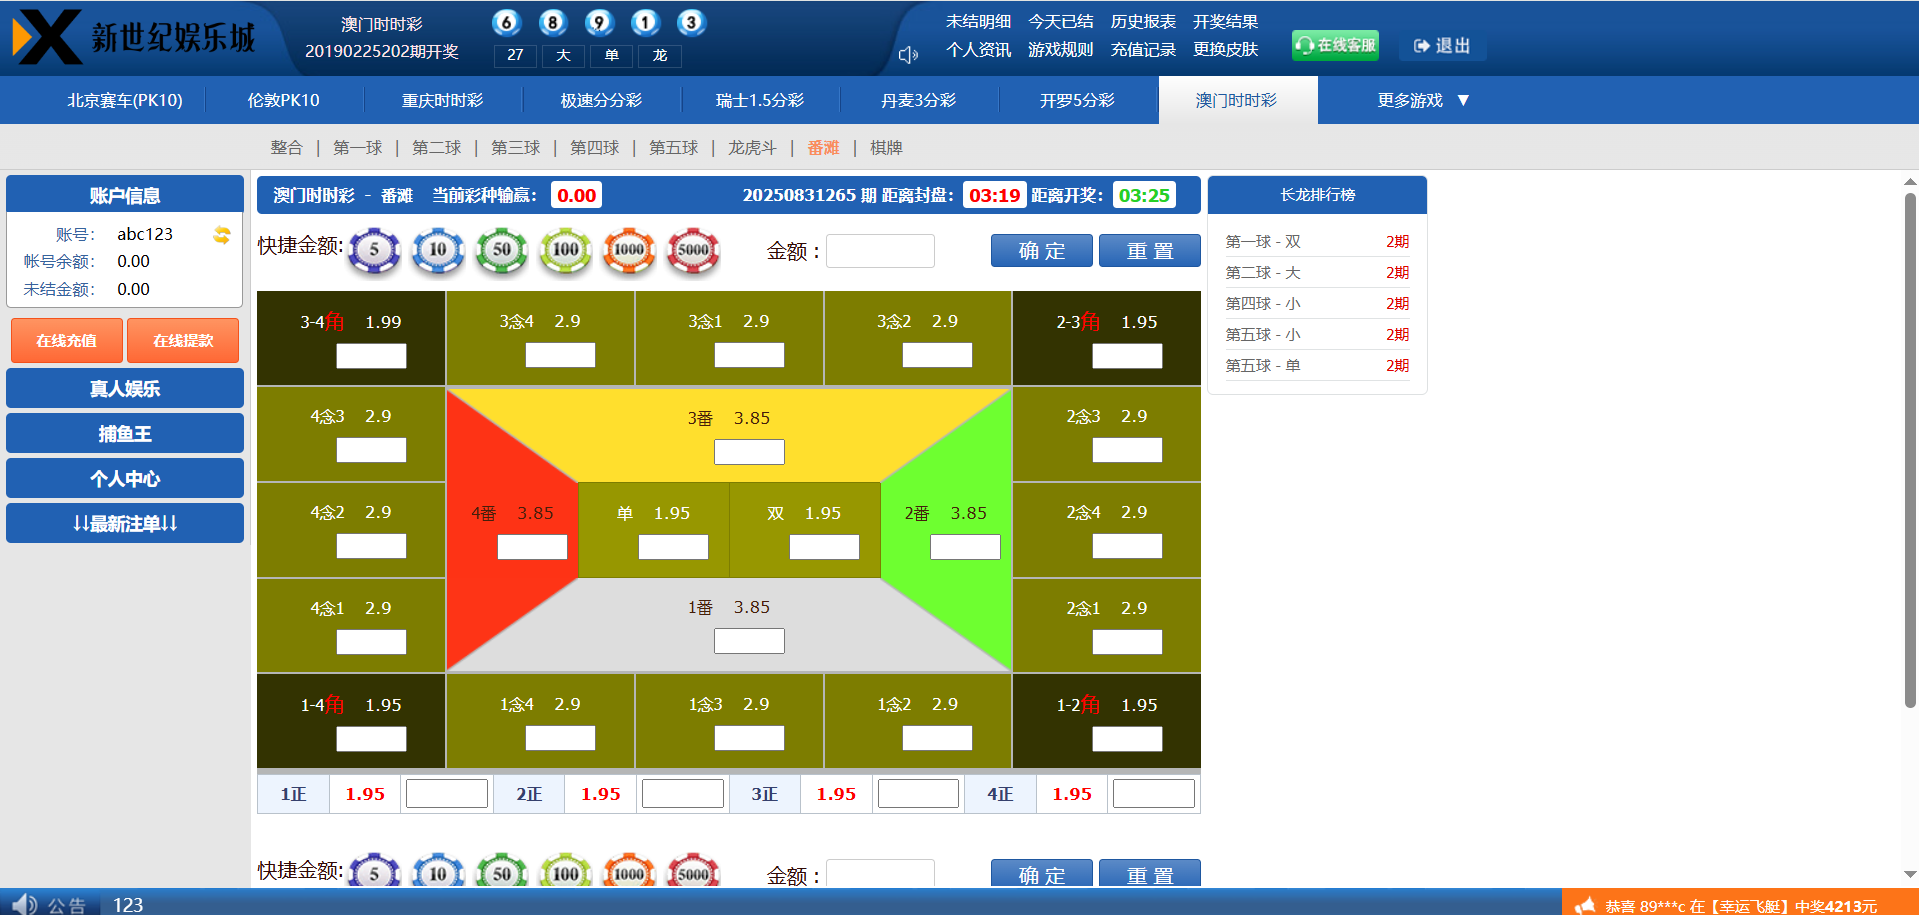
Task: Open 在线客服 online support
Action: 1335,45
